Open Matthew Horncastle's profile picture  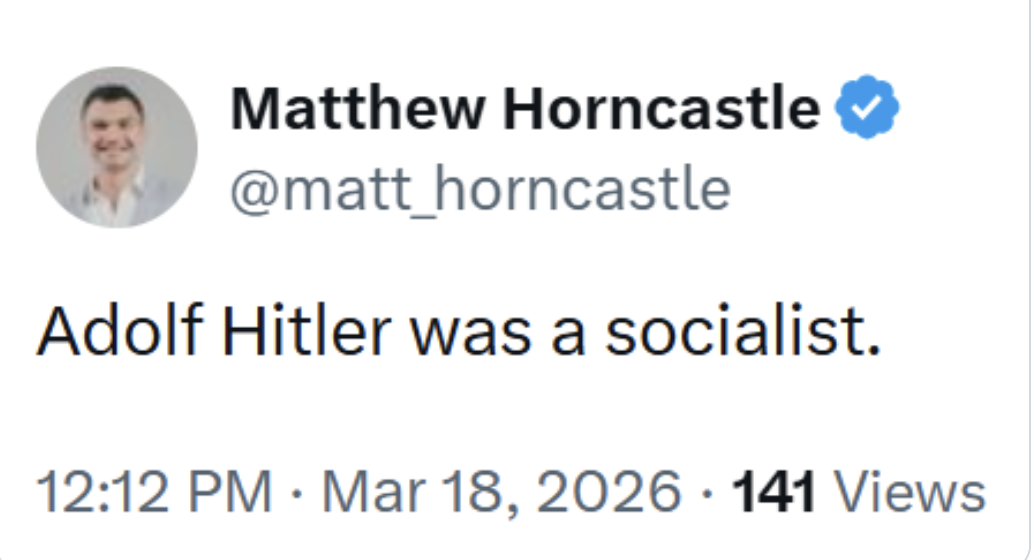pos(116,147)
